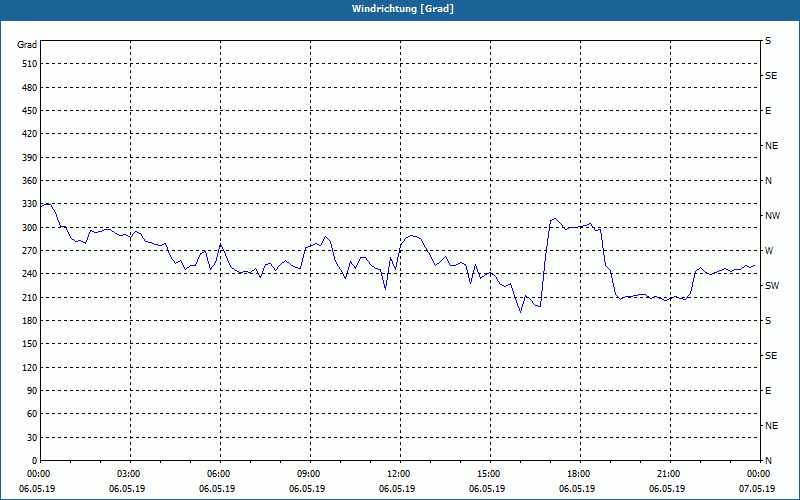The height and width of the screenshot is (500, 800).
Task: Click the '00:00' label above 07.05.19
Action: point(758,474)
